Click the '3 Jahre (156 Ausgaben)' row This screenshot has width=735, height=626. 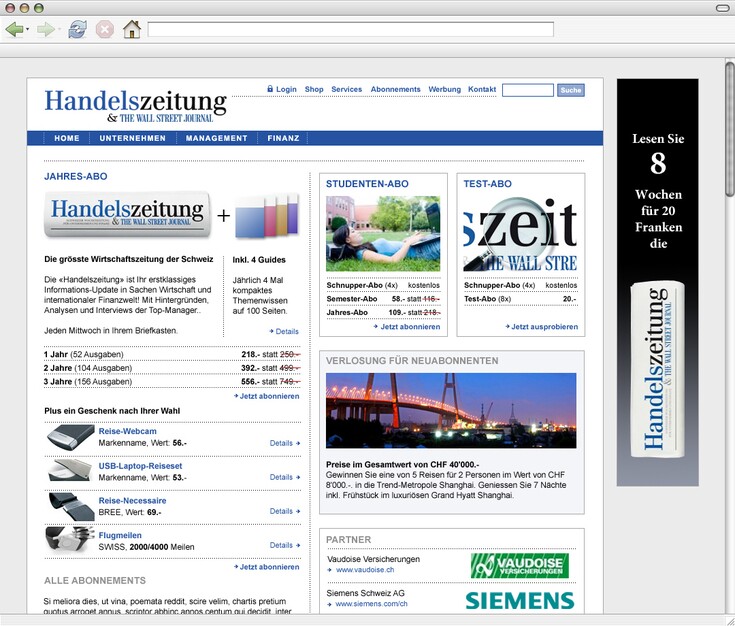(x=172, y=382)
